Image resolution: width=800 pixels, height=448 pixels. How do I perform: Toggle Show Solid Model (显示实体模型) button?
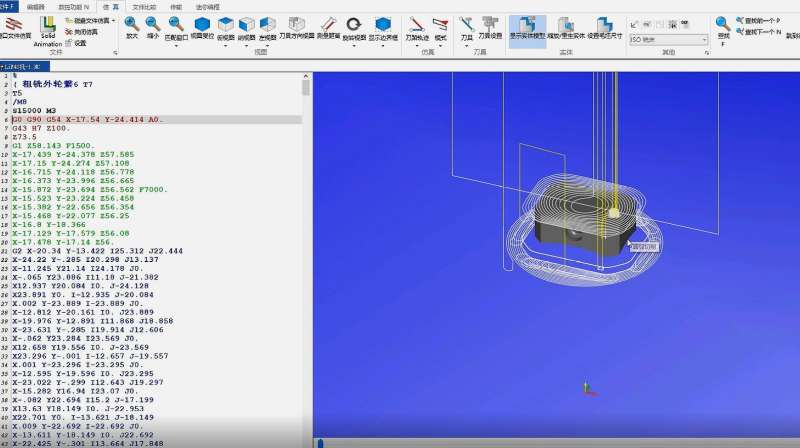point(526,26)
